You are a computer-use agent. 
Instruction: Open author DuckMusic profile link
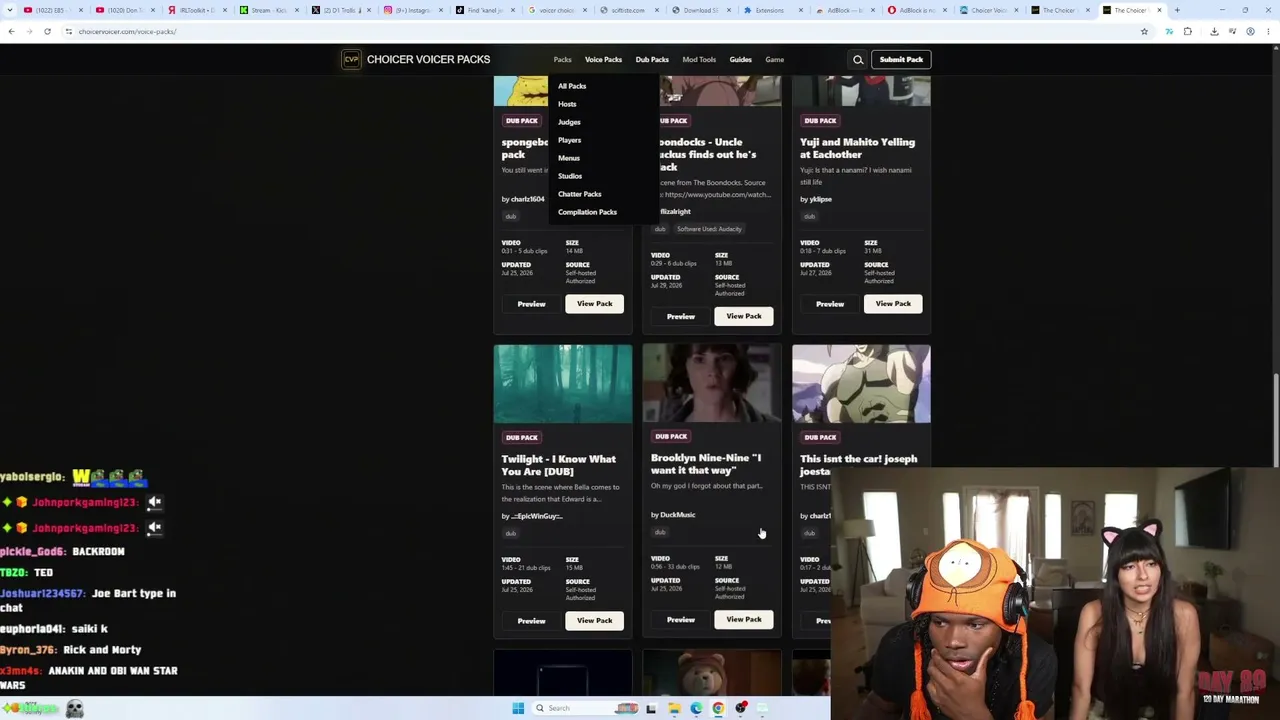[x=677, y=515]
